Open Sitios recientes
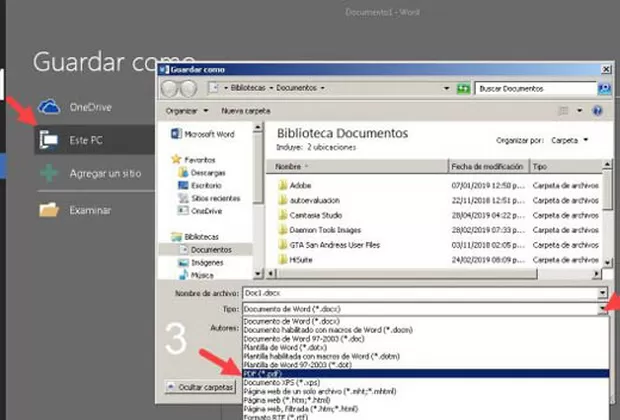620x420 pixels. 209,198
